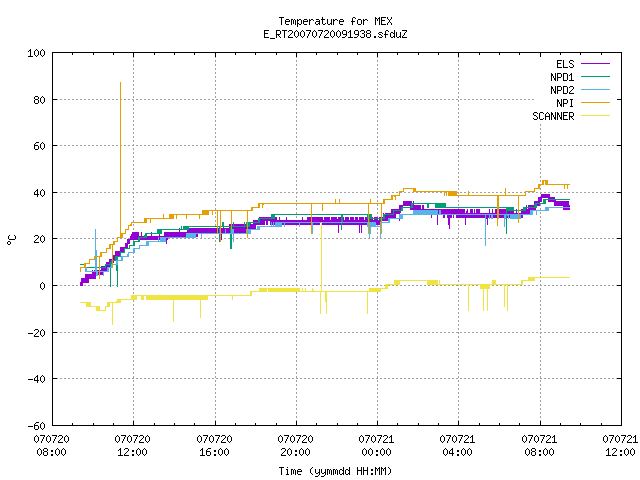The height and width of the screenshot is (480, 640).
Task: Click the x-axis label 070720 12:00
Action: click(133, 446)
